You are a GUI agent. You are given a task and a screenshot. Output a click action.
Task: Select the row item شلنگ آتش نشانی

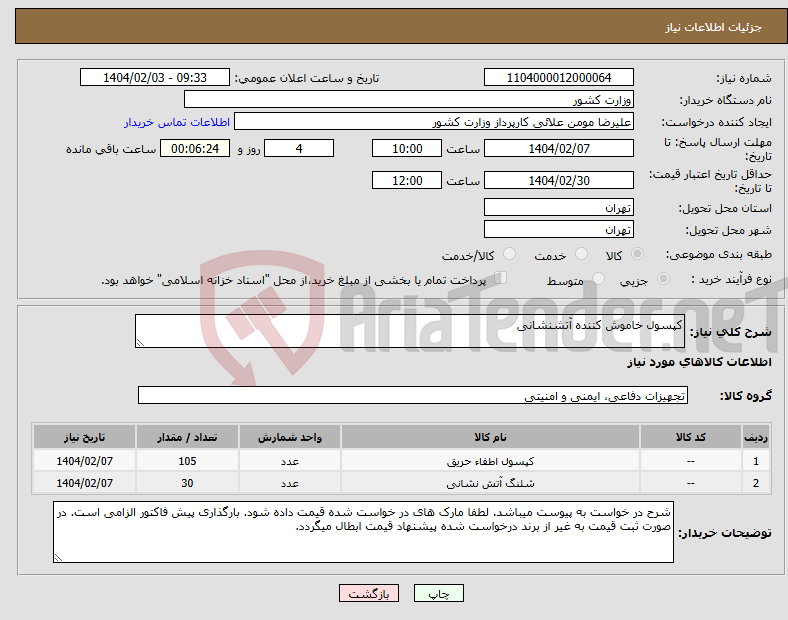point(490,483)
